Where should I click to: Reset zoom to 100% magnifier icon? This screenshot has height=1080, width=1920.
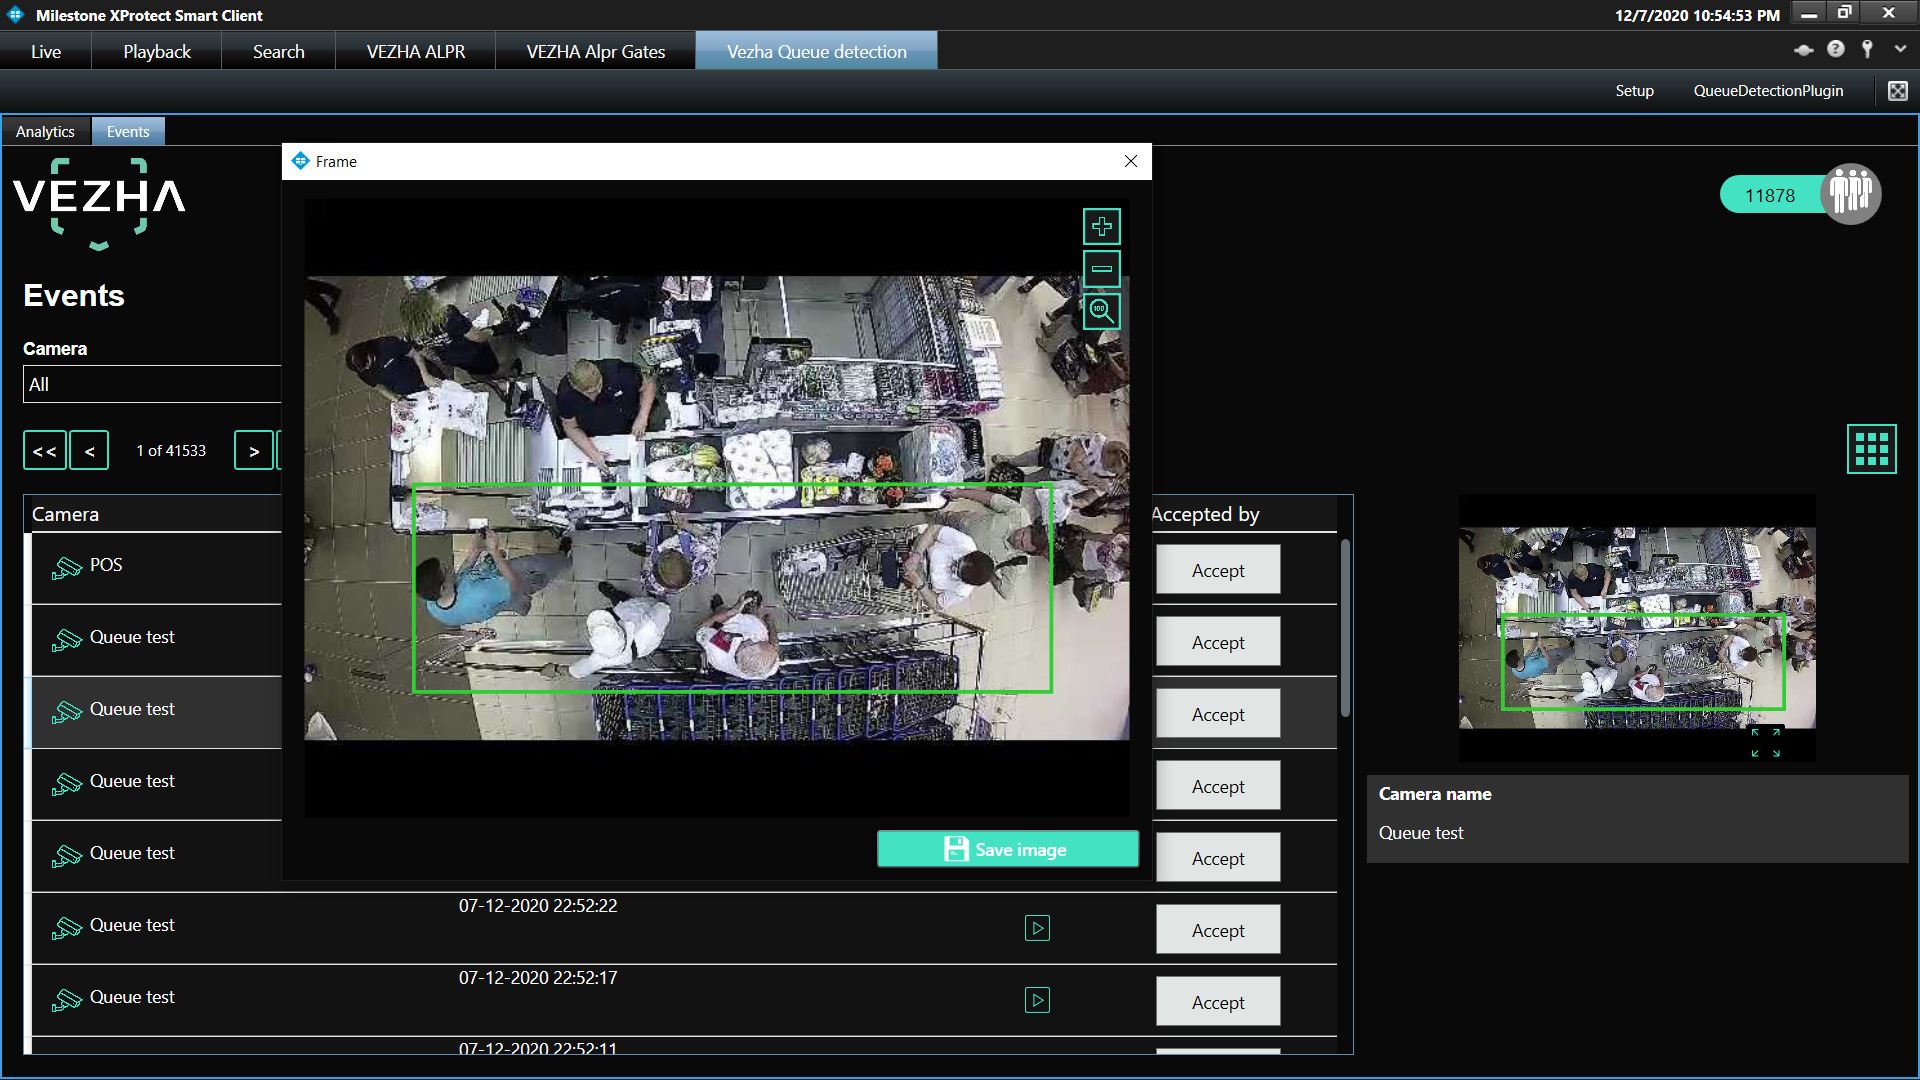point(1101,311)
